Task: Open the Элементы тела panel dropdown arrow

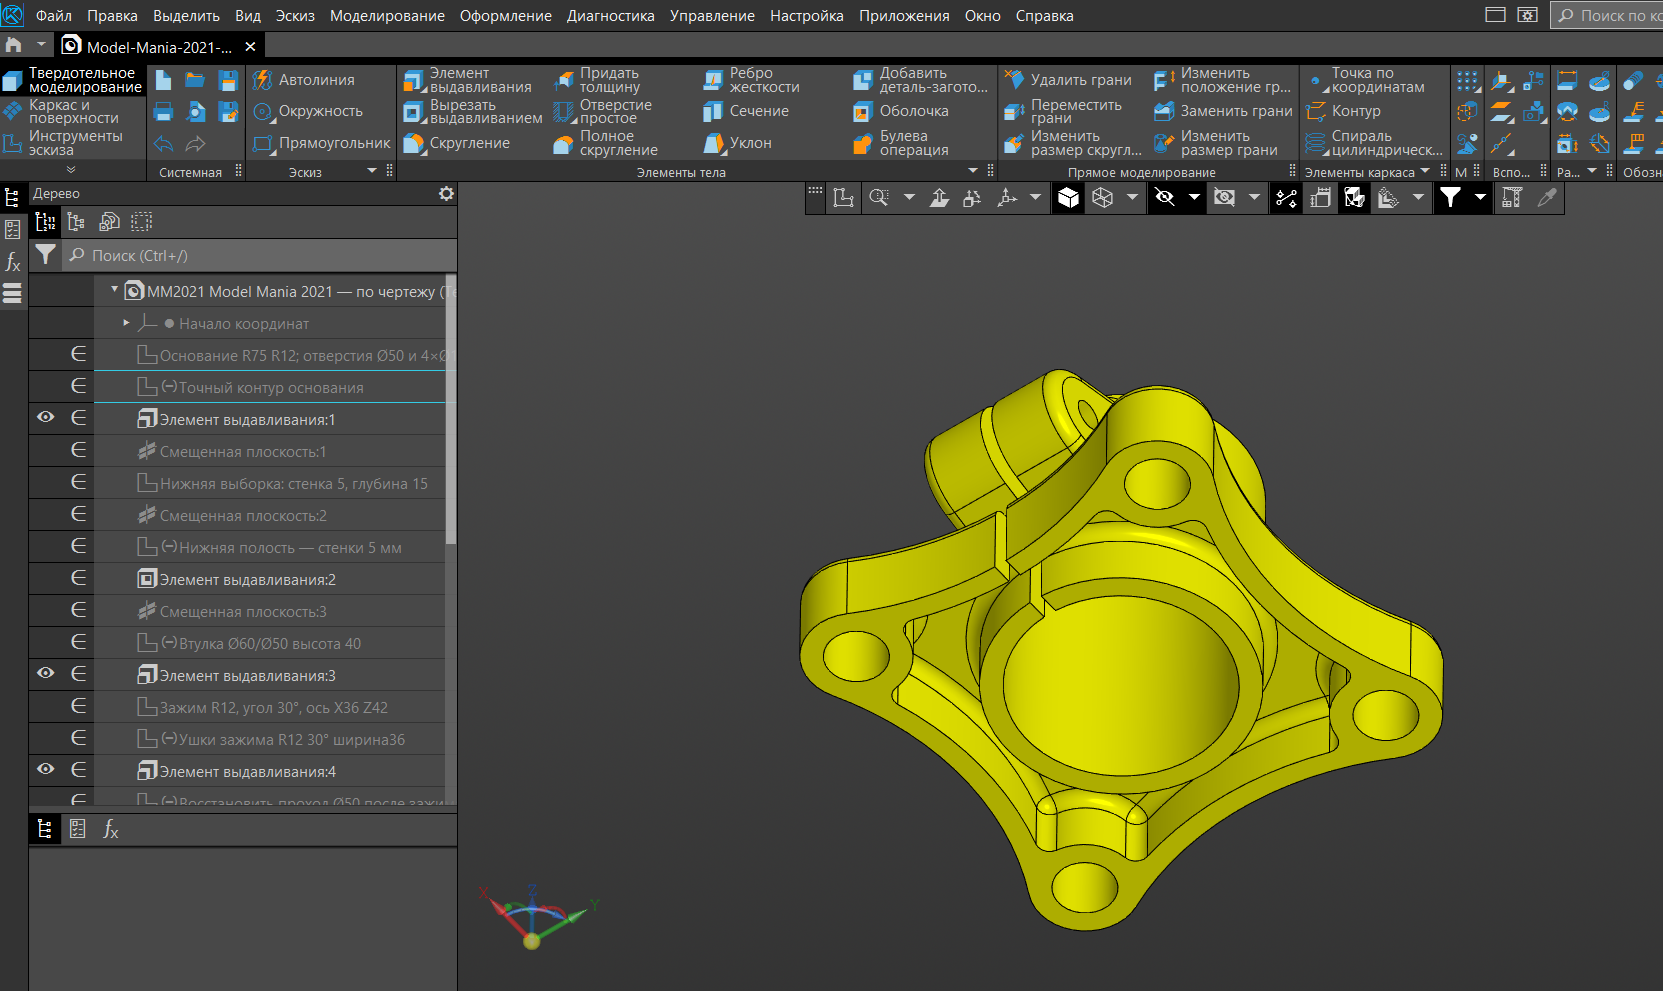Action: (x=973, y=171)
